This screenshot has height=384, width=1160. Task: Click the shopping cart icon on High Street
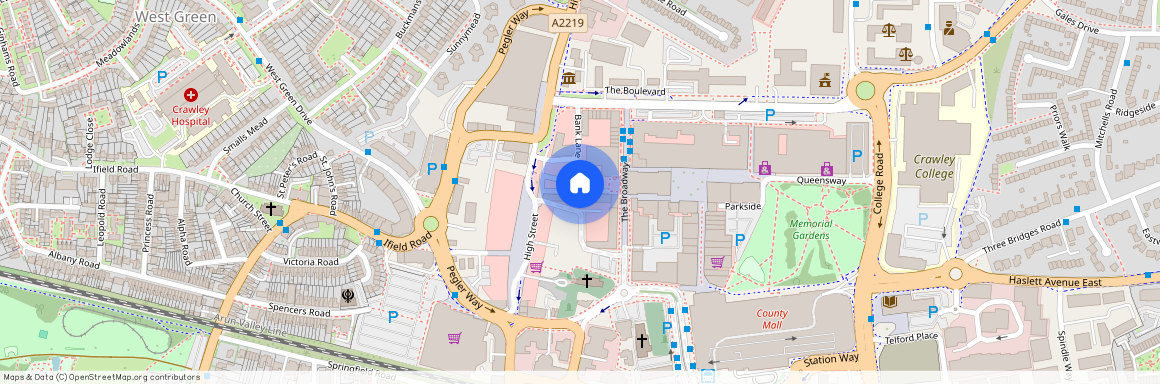[536, 267]
